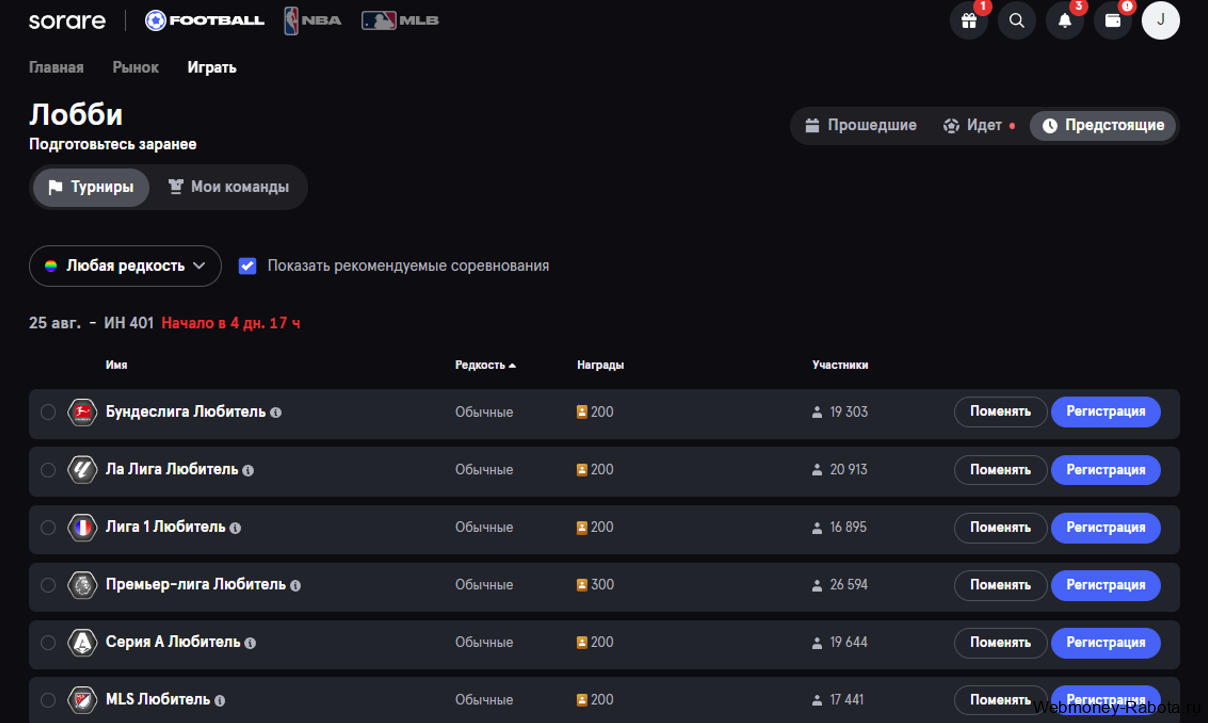Switch to the Мои команды tab
Screen dimensions: 1208x723
pyautogui.click(x=228, y=187)
